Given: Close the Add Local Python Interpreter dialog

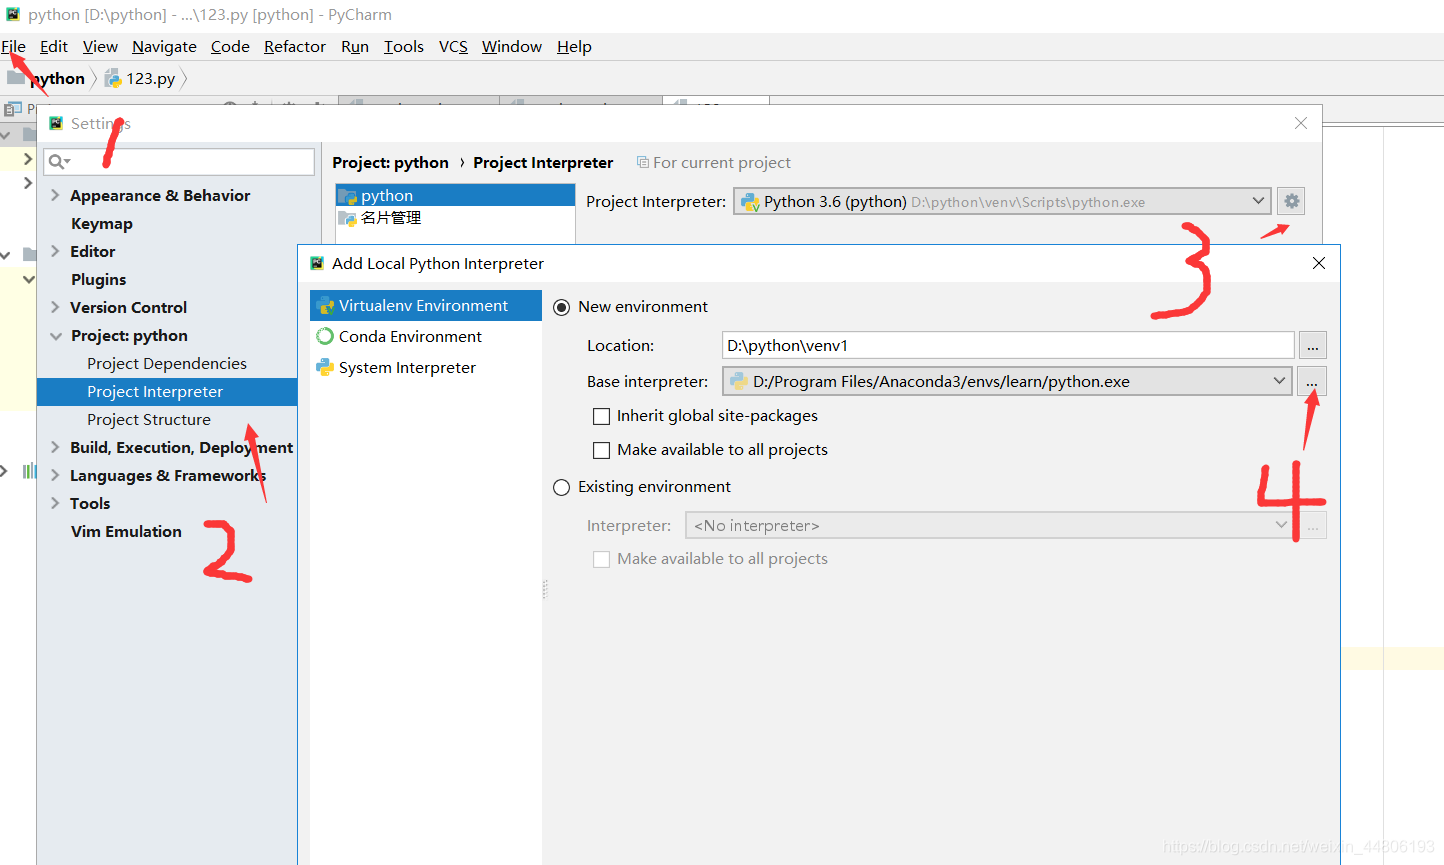Looking at the screenshot, I should point(1319,263).
